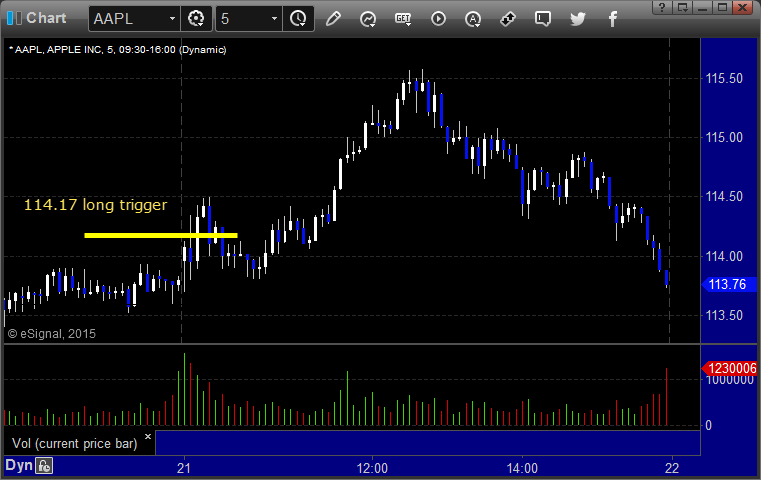This screenshot has width=761, height=480.
Task: Click the Dyn label at bottom left
Action: pos(19,465)
